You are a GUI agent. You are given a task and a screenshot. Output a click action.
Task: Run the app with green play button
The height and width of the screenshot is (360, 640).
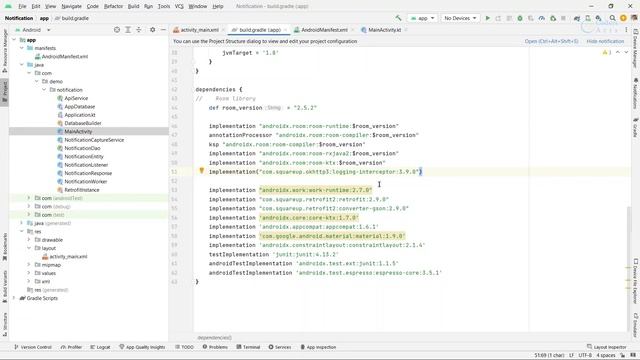(x=487, y=18)
